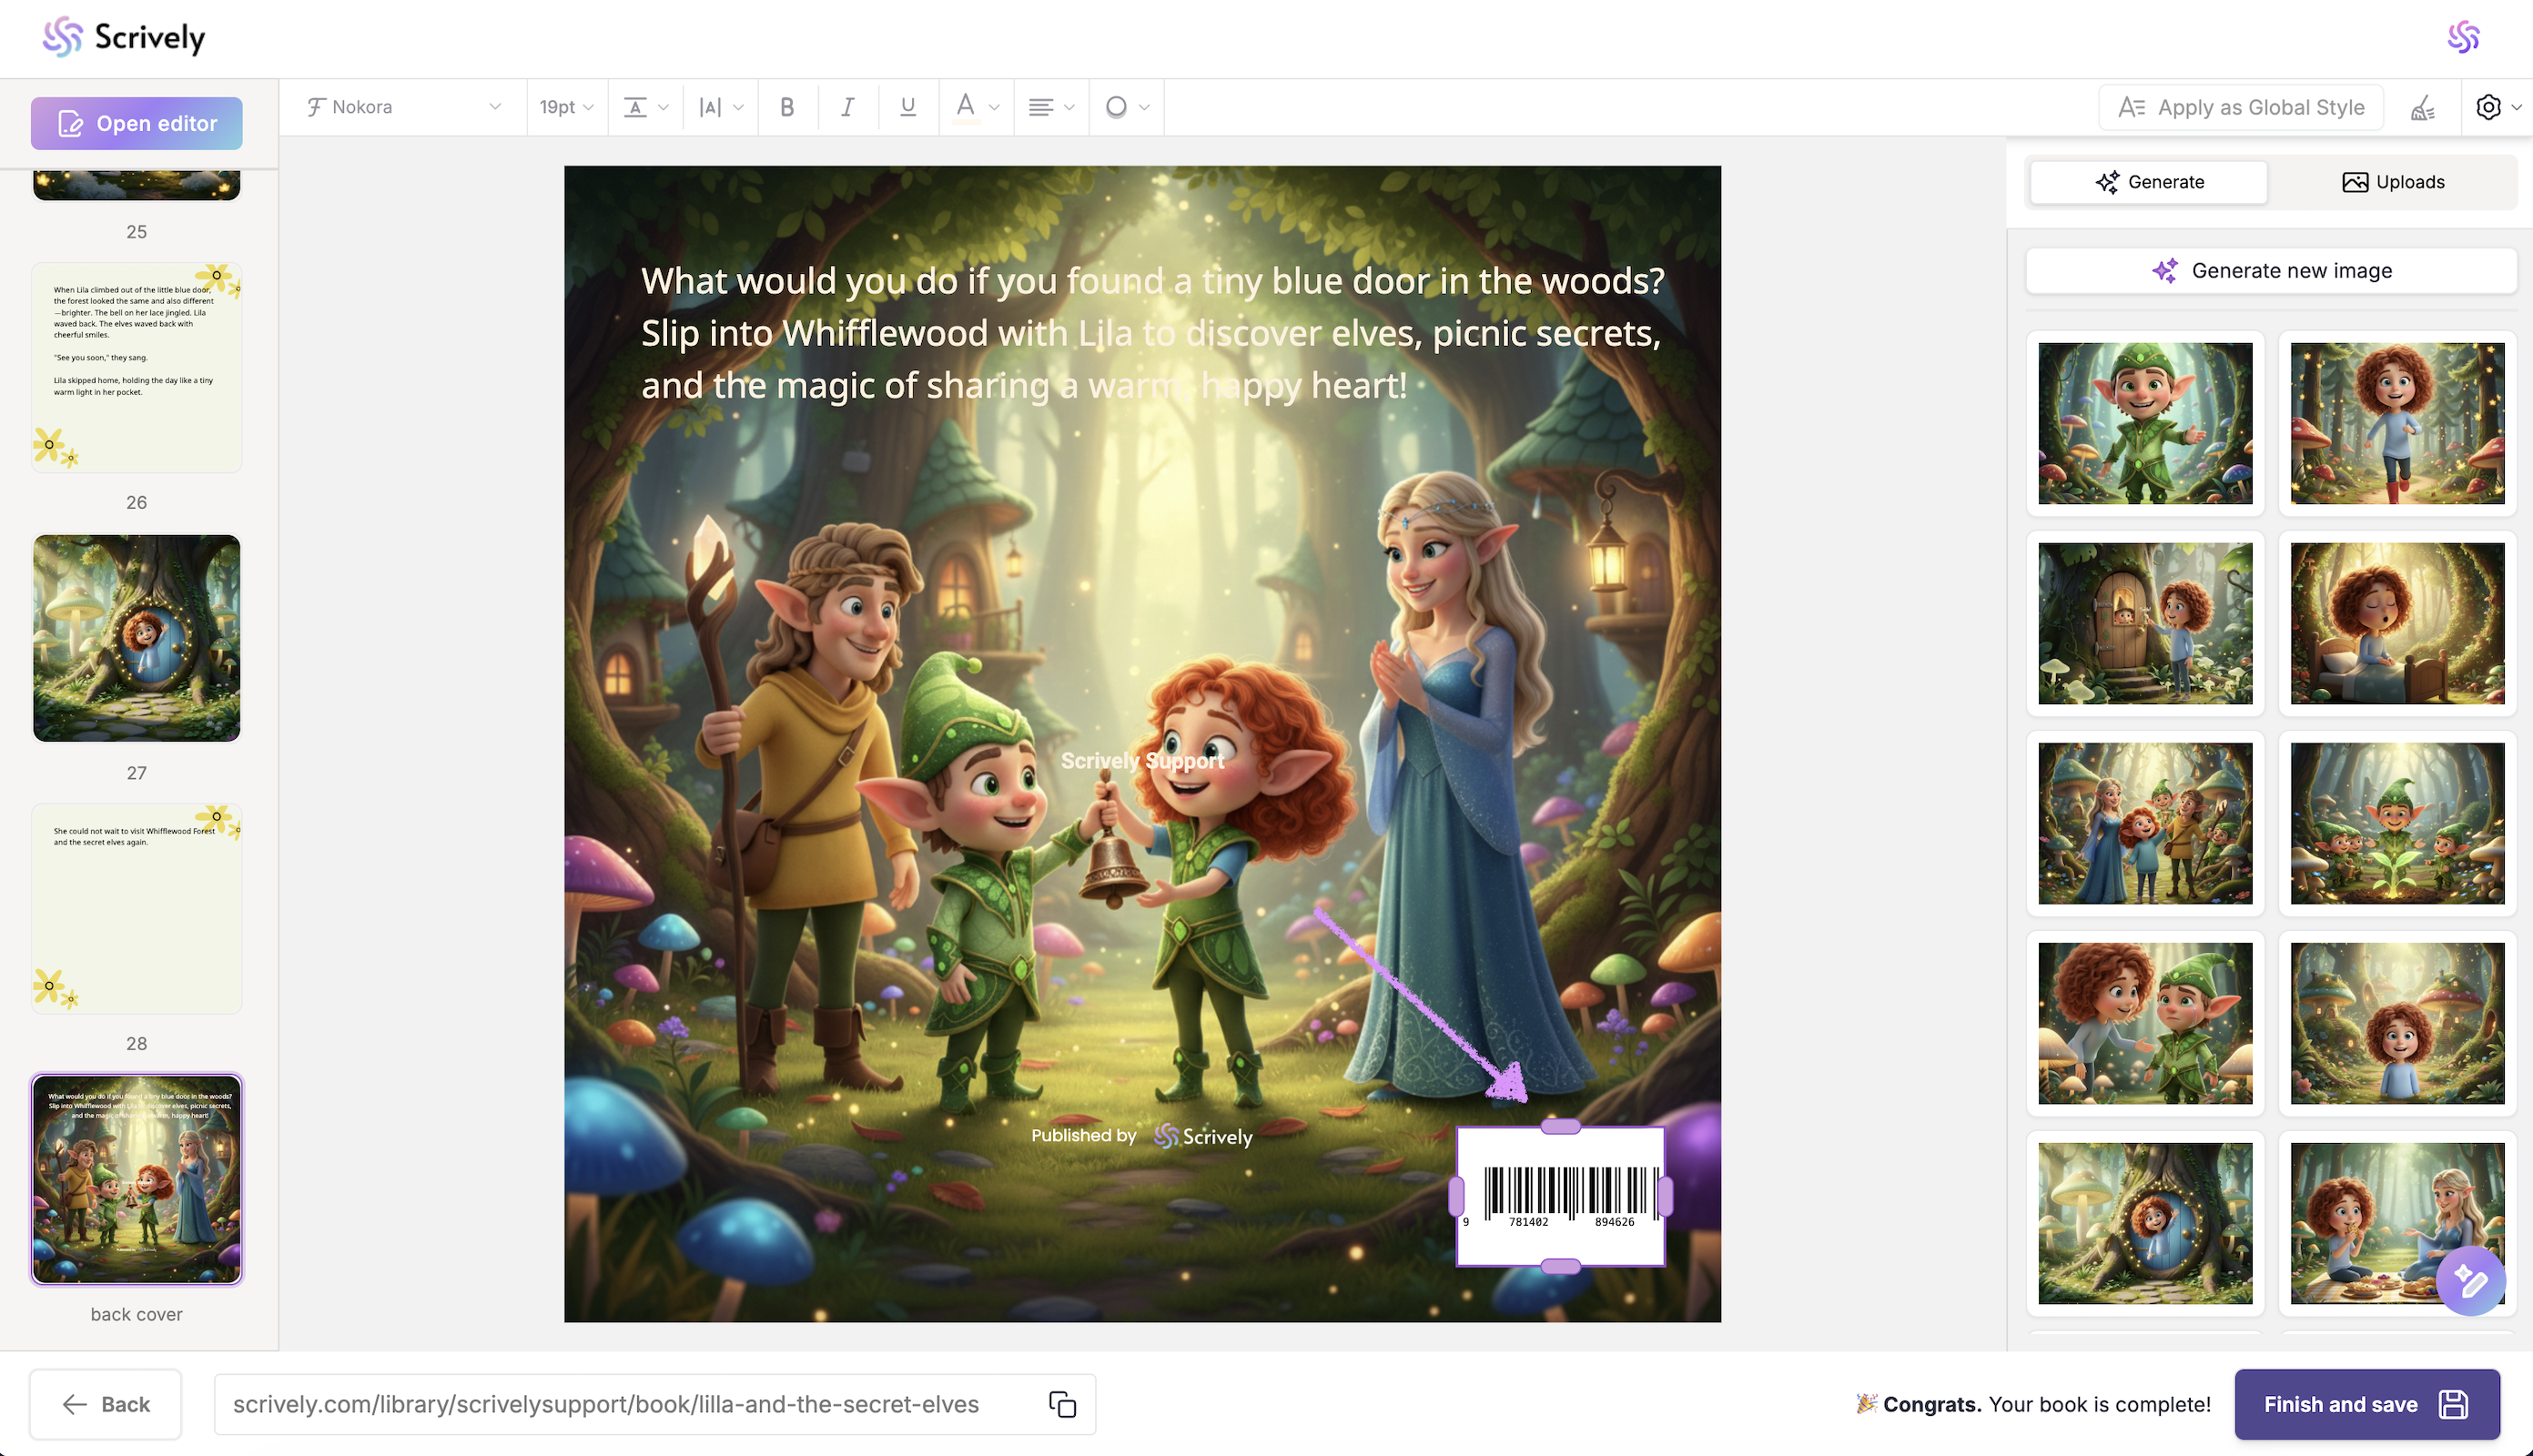
Task: Toggle underline text formatting
Action: (907, 107)
